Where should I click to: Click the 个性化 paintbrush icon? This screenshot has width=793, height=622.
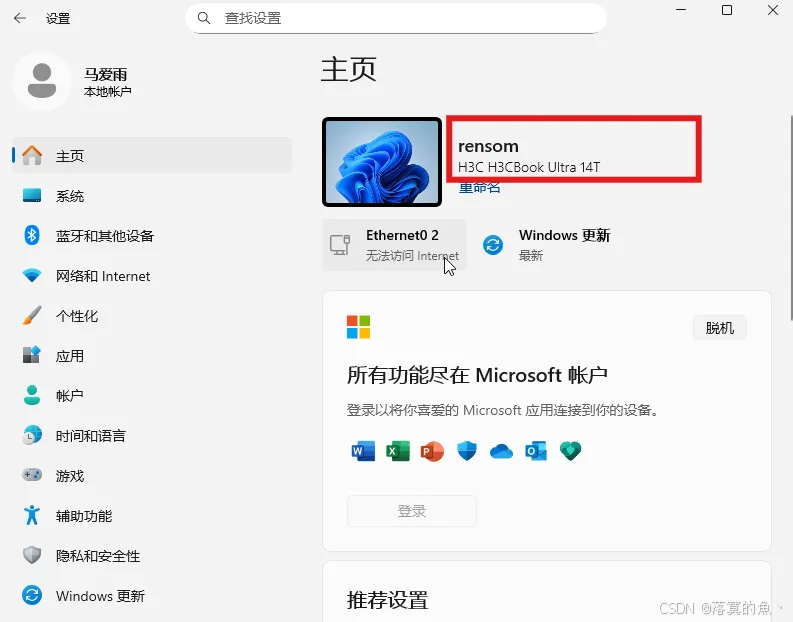coord(32,316)
